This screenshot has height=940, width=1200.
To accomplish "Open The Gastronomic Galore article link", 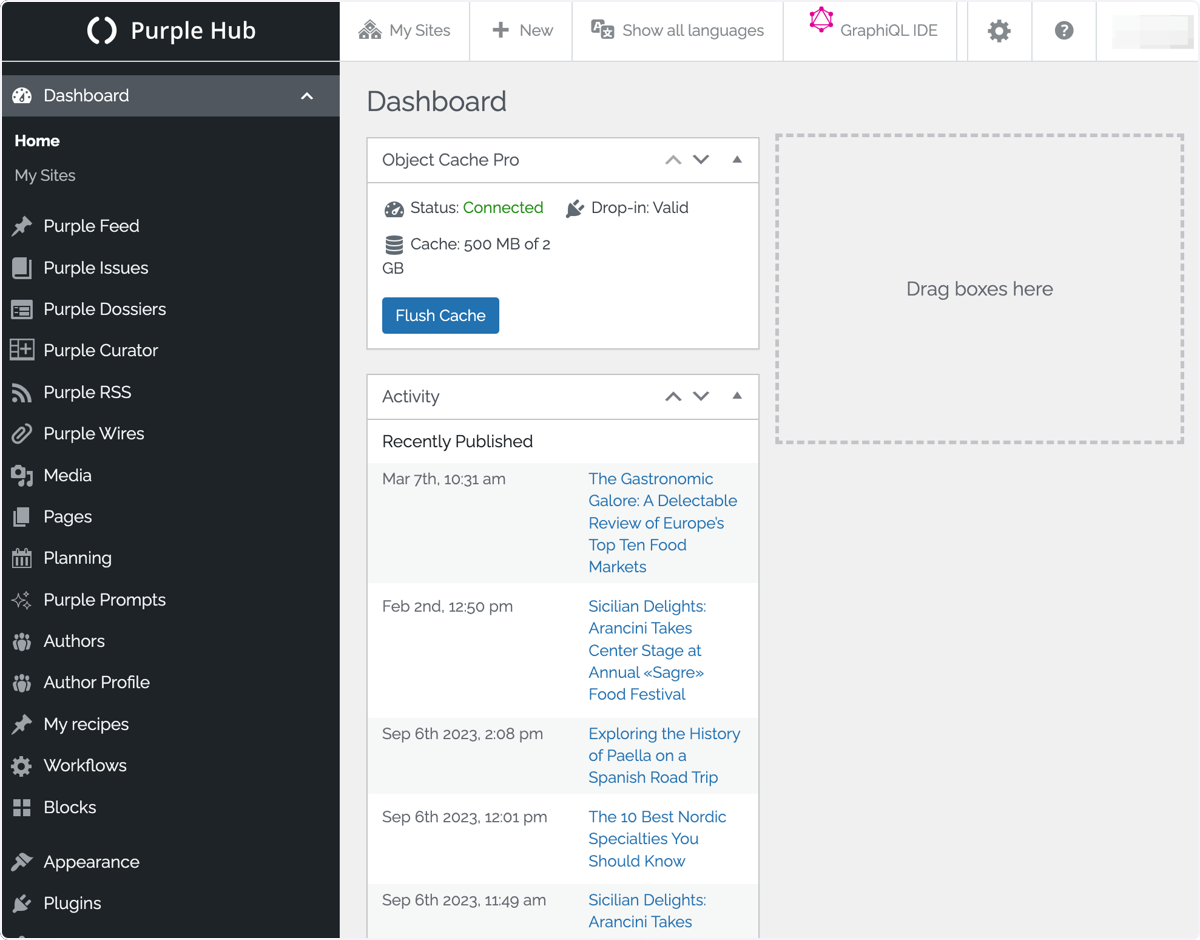I will point(663,523).
